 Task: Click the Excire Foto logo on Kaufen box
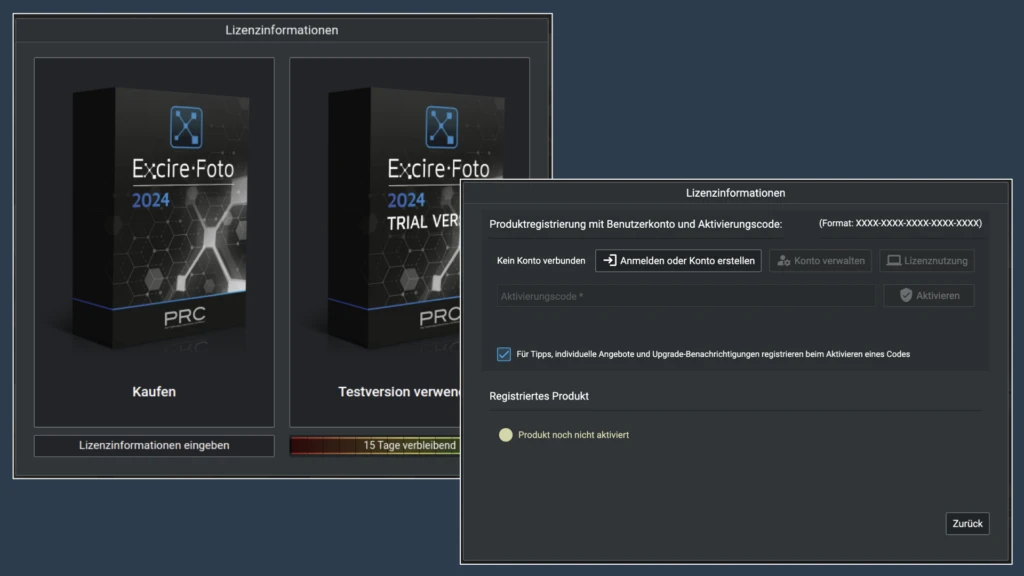(186, 127)
